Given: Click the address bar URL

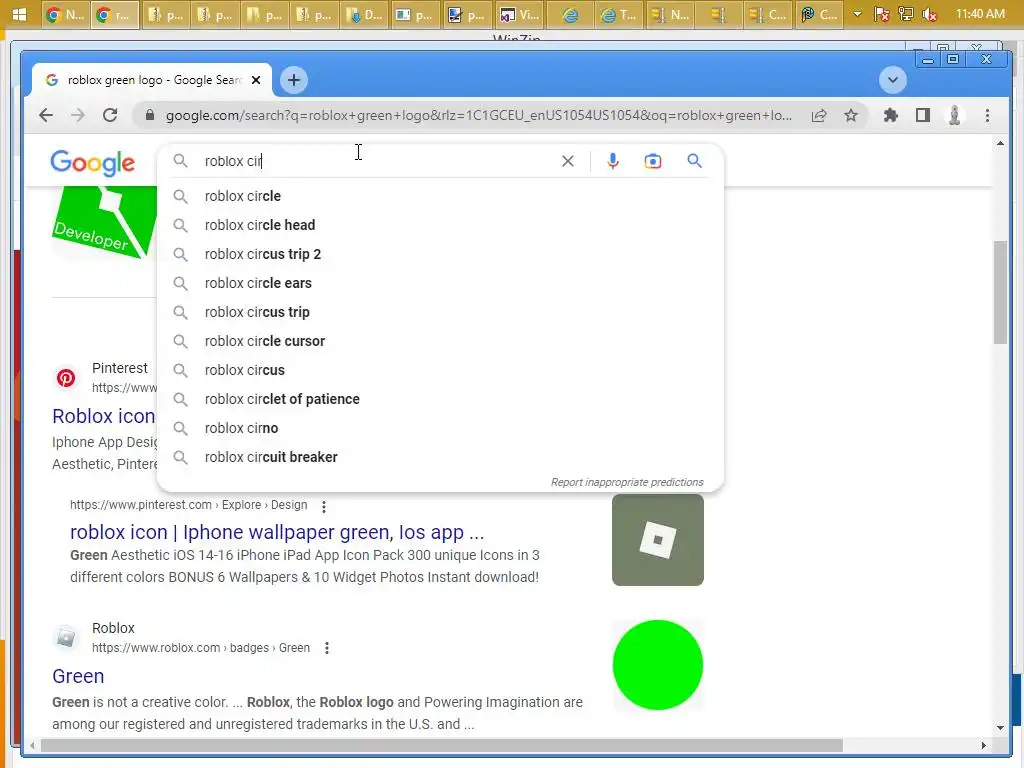Looking at the screenshot, I should [478, 116].
